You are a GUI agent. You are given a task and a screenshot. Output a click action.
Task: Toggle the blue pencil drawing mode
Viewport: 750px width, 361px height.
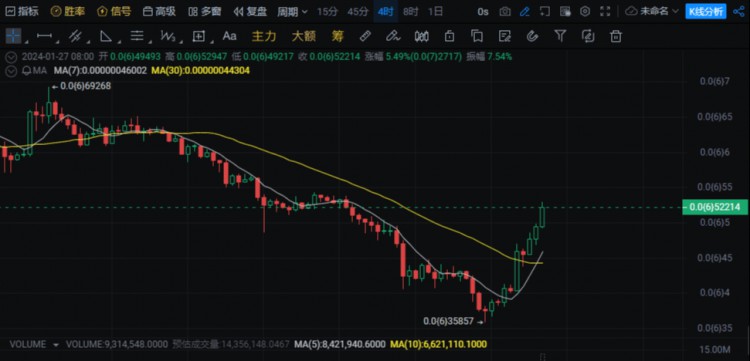pyautogui.click(x=525, y=11)
